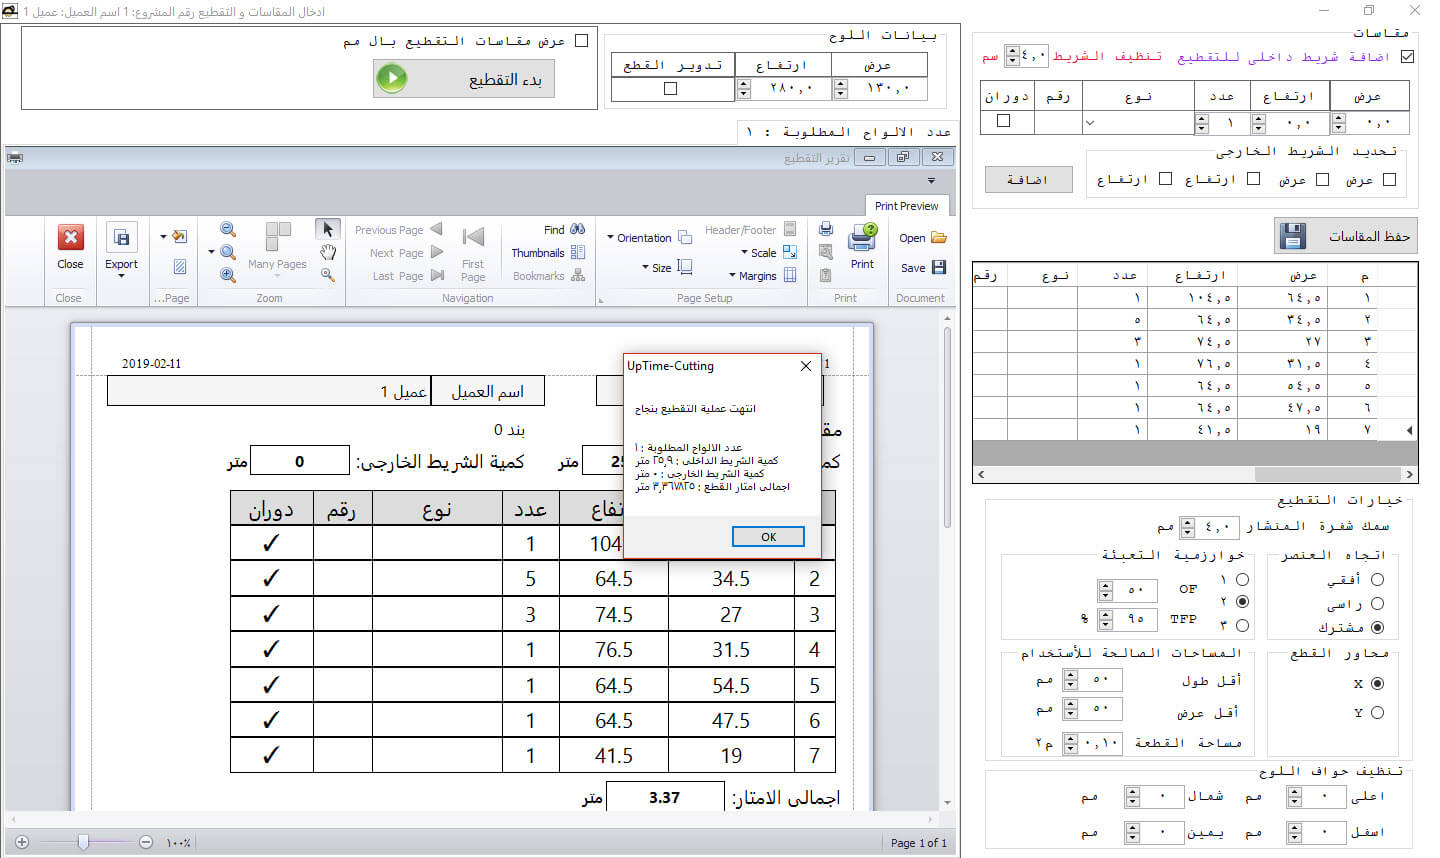Enable the تدوير القطع checkbox
This screenshot has height=858, width=1440.
[670, 89]
